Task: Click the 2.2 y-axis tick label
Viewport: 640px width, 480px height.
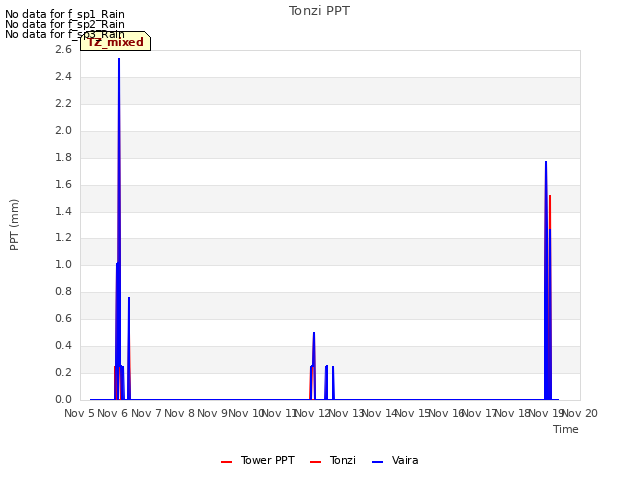Action: tap(63, 103)
